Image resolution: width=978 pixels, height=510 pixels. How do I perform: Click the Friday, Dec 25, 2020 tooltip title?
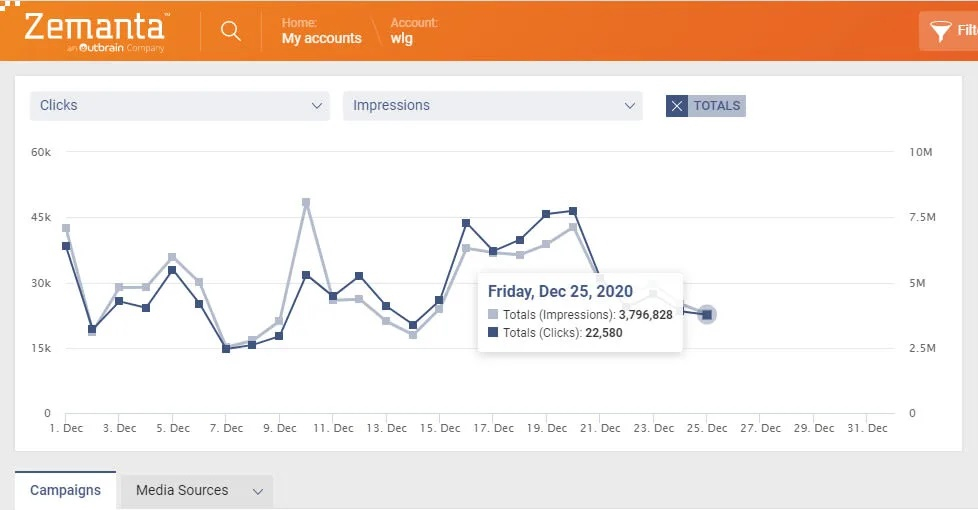560,291
